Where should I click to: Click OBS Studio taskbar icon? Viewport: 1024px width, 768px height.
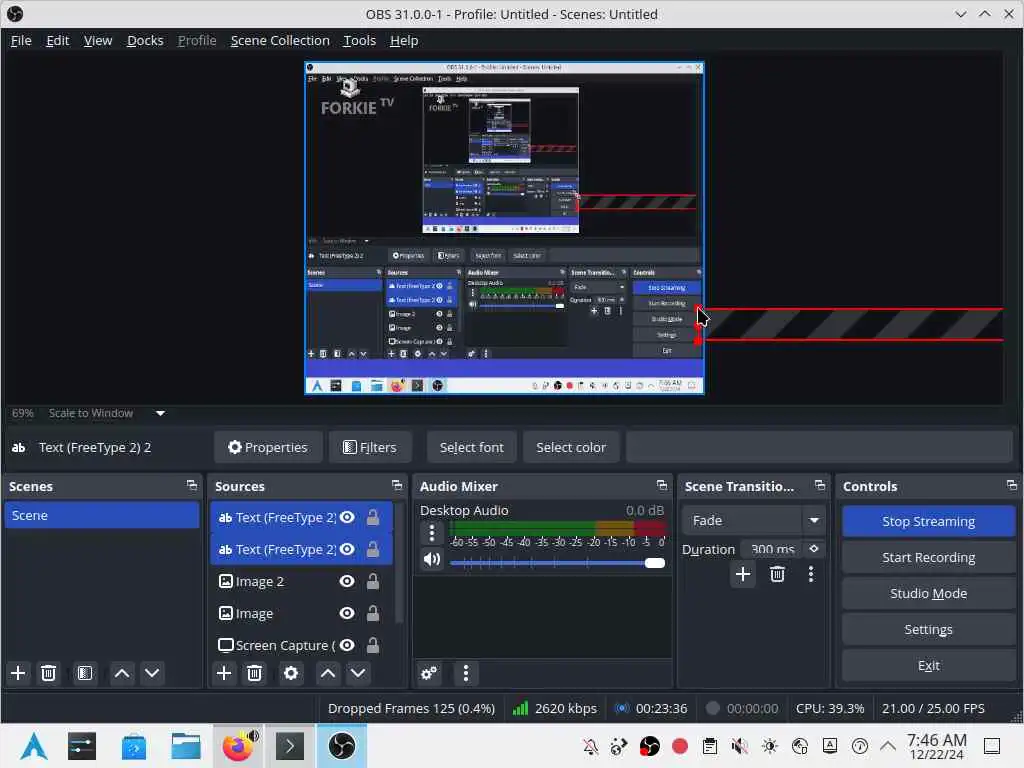[x=342, y=745]
